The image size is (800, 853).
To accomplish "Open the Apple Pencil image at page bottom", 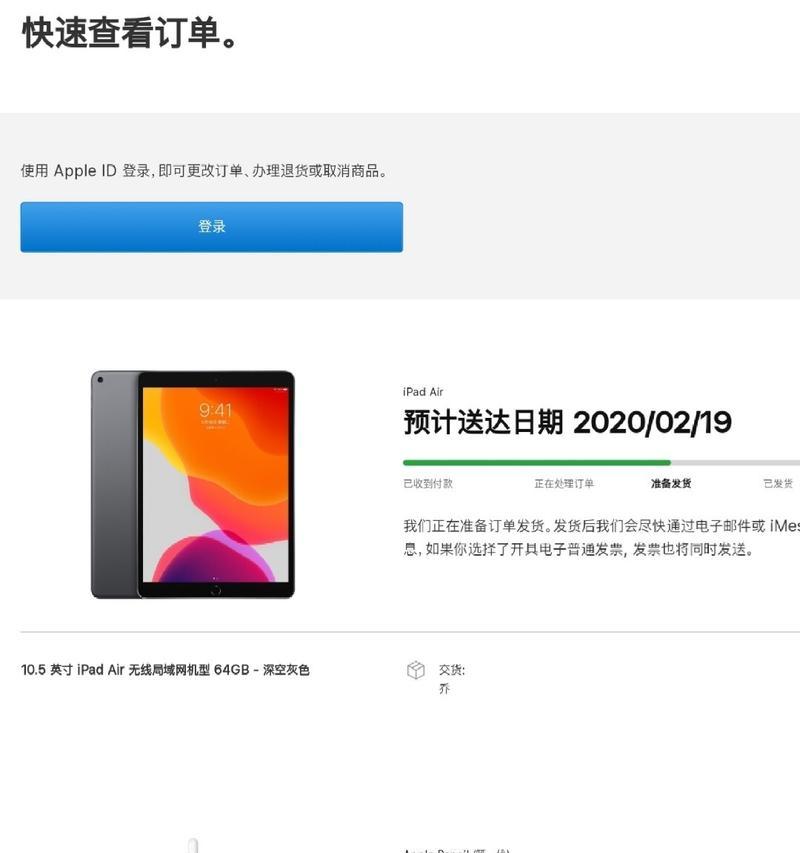I will 193,845.
